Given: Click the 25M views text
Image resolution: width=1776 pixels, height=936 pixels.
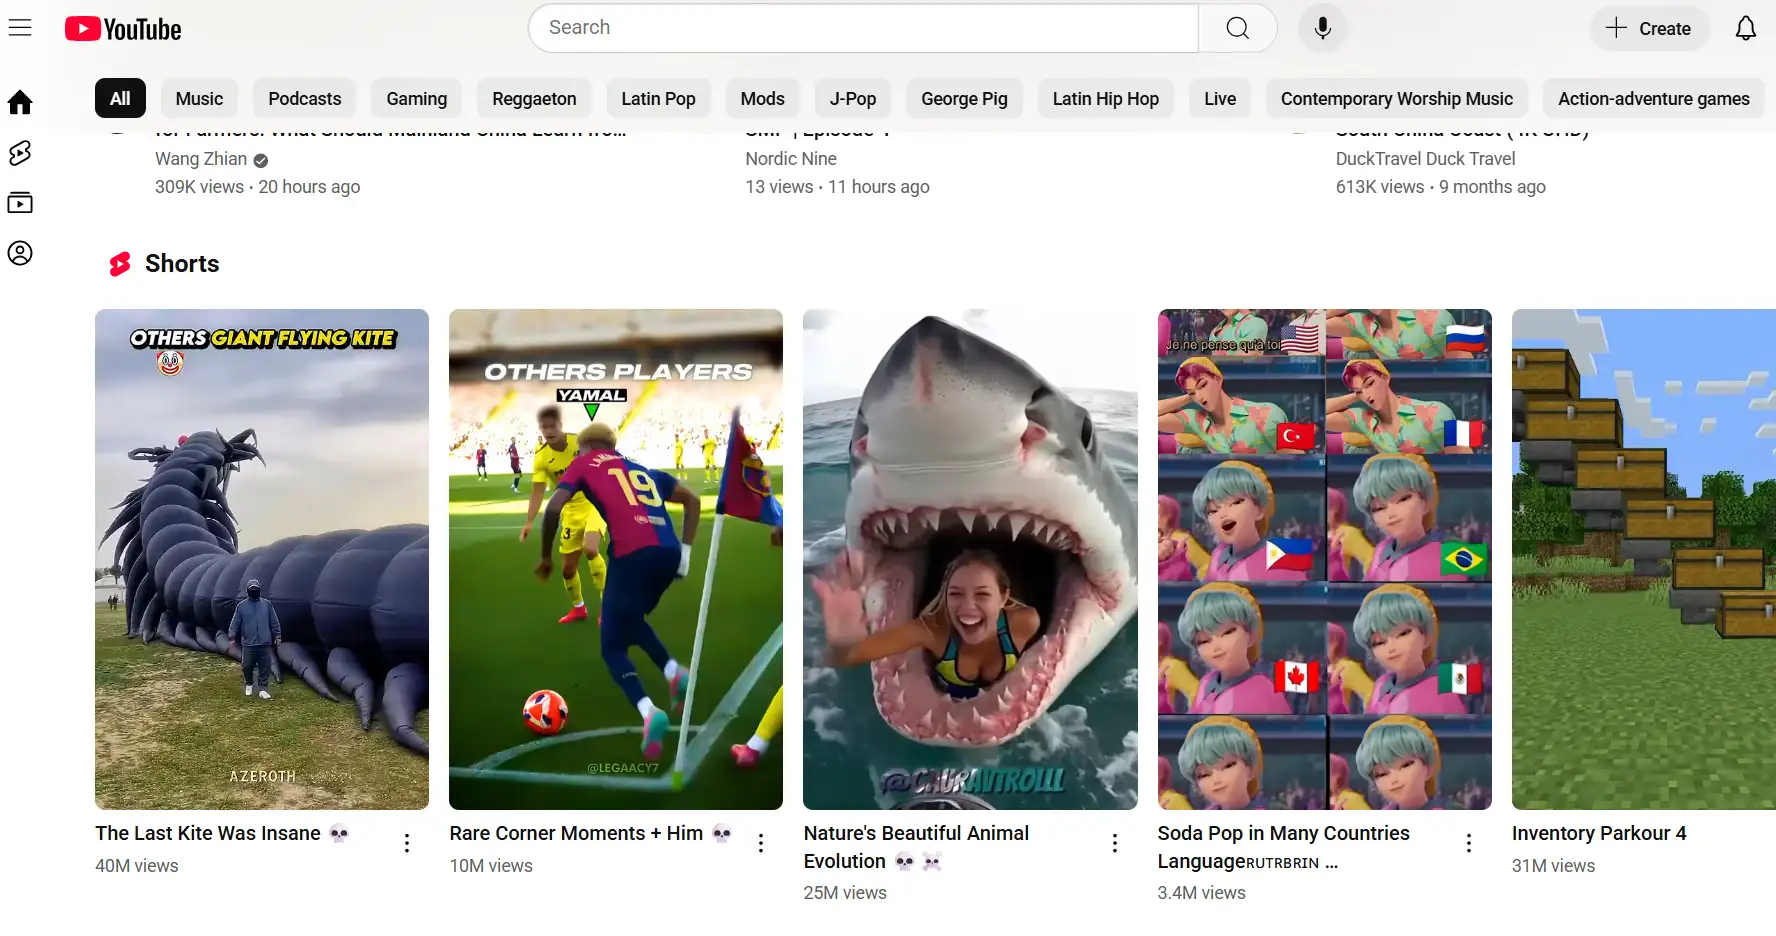Looking at the screenshot, I should point(845,893).
